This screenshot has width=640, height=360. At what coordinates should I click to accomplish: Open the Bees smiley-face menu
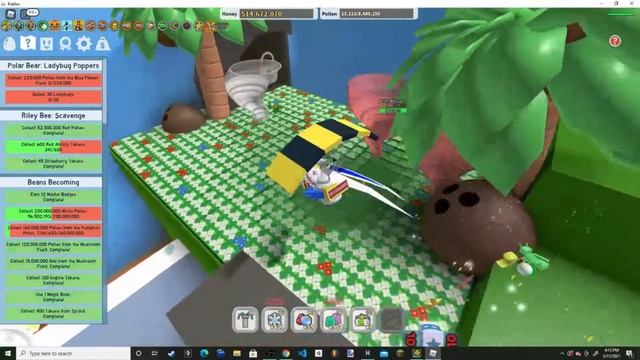tap(46, 43)
